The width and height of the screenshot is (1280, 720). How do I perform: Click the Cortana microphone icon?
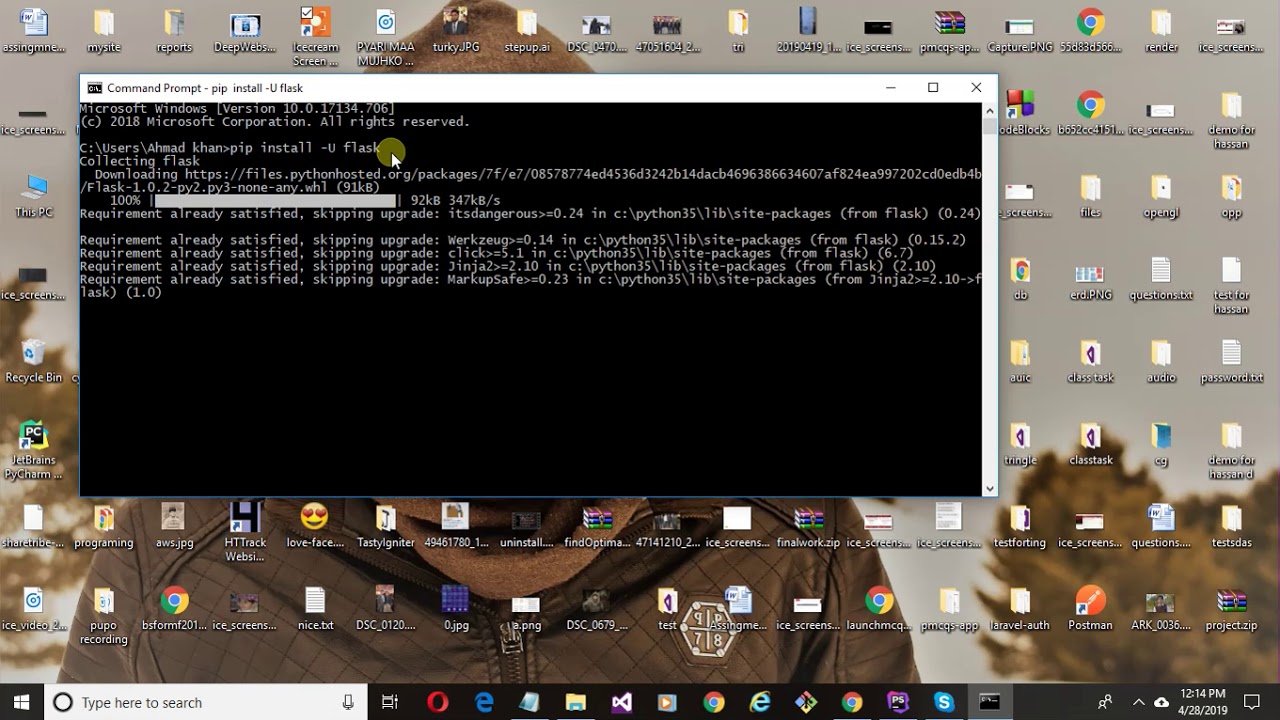coord(348,702)
